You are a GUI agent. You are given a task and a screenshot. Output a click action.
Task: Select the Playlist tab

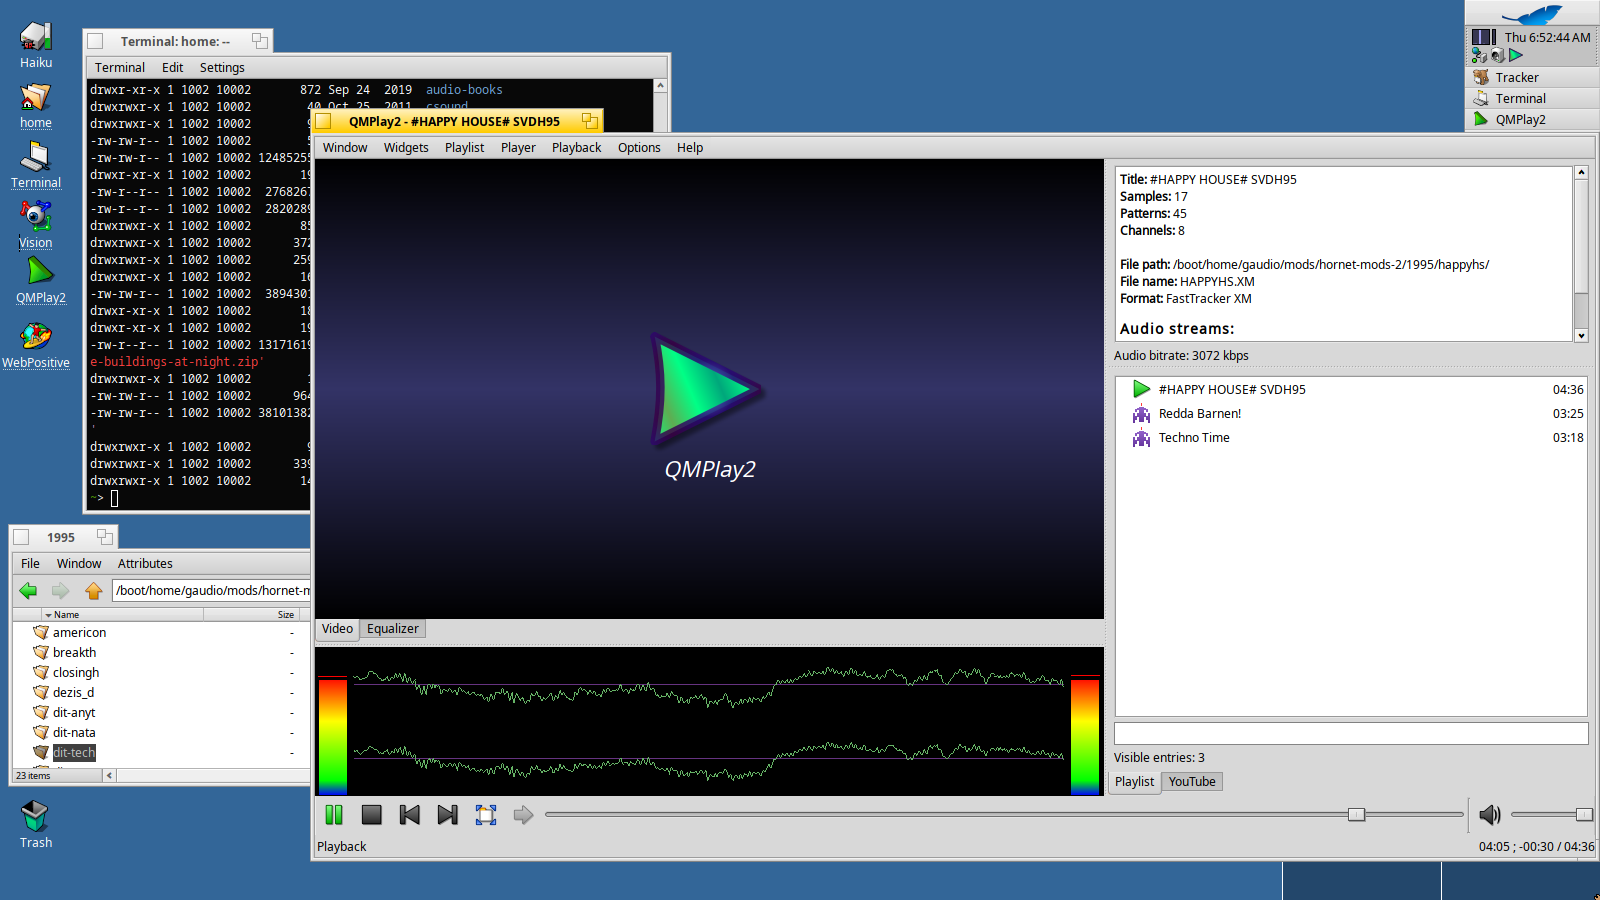(x=1135, y=782)
